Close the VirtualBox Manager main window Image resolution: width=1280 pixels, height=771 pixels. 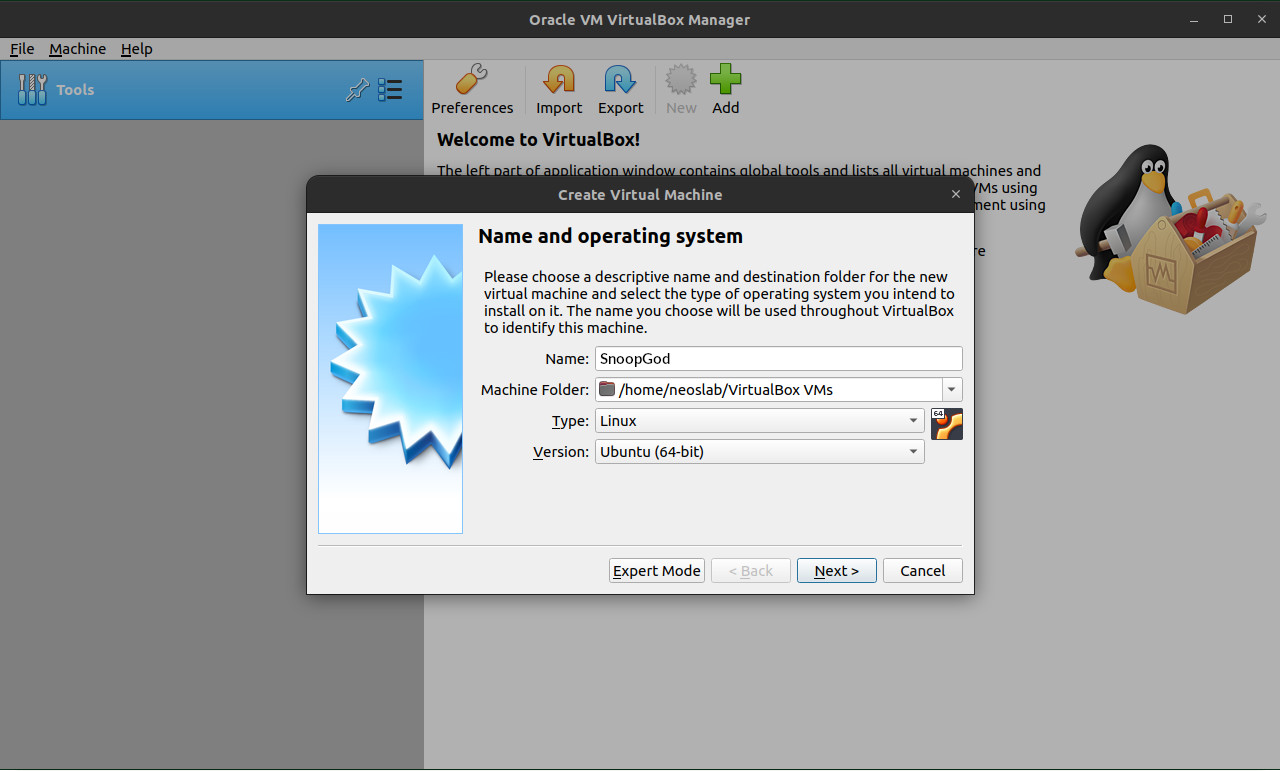point(1260,19)
